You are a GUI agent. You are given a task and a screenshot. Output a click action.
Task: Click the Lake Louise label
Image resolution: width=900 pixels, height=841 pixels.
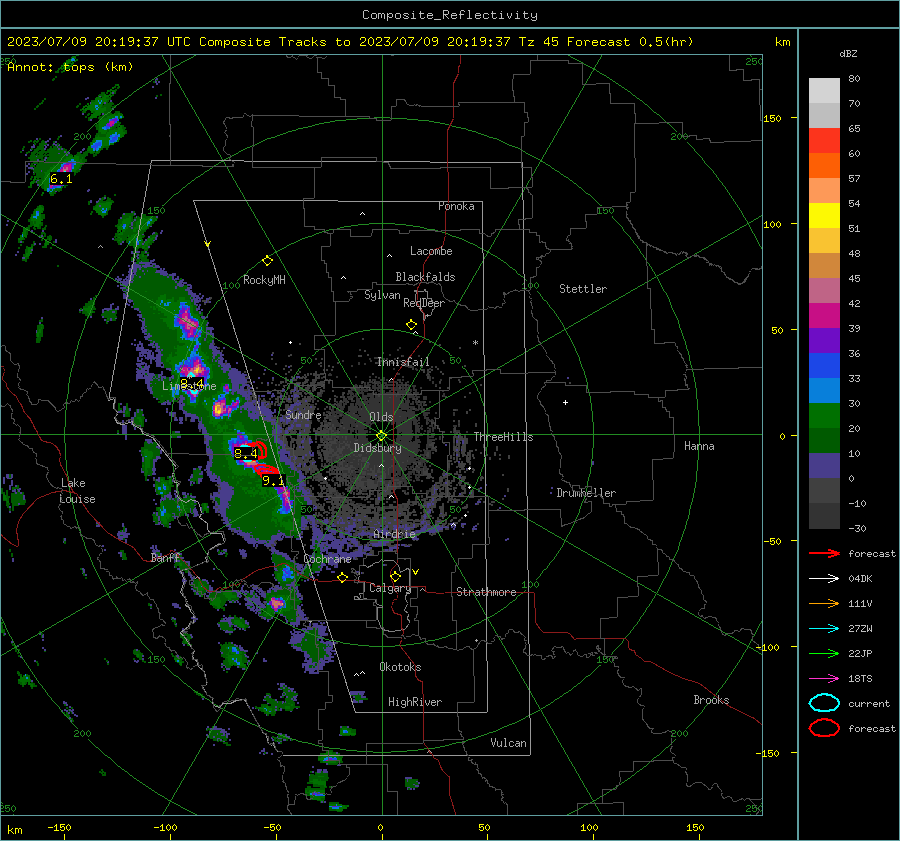pyautogui.click(x=77, y=491)
